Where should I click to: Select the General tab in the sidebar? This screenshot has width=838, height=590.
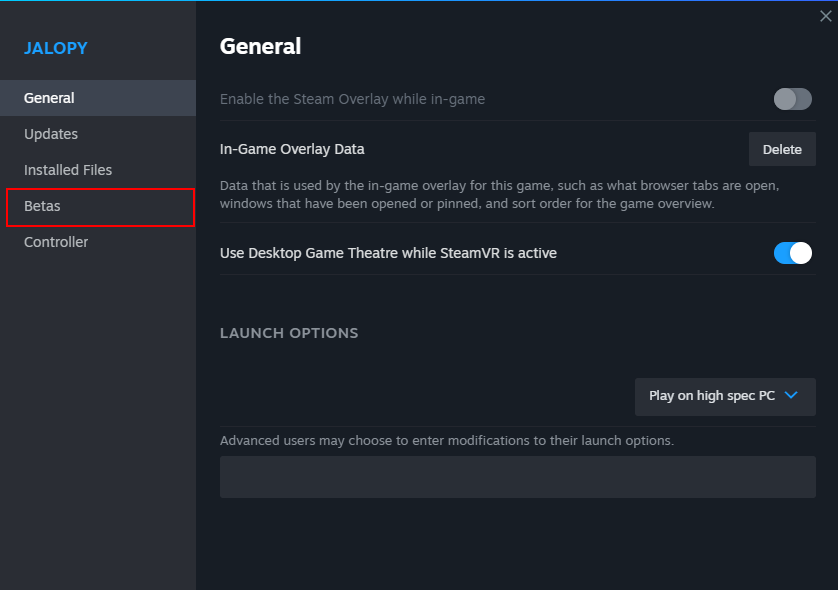coord(98,98)
